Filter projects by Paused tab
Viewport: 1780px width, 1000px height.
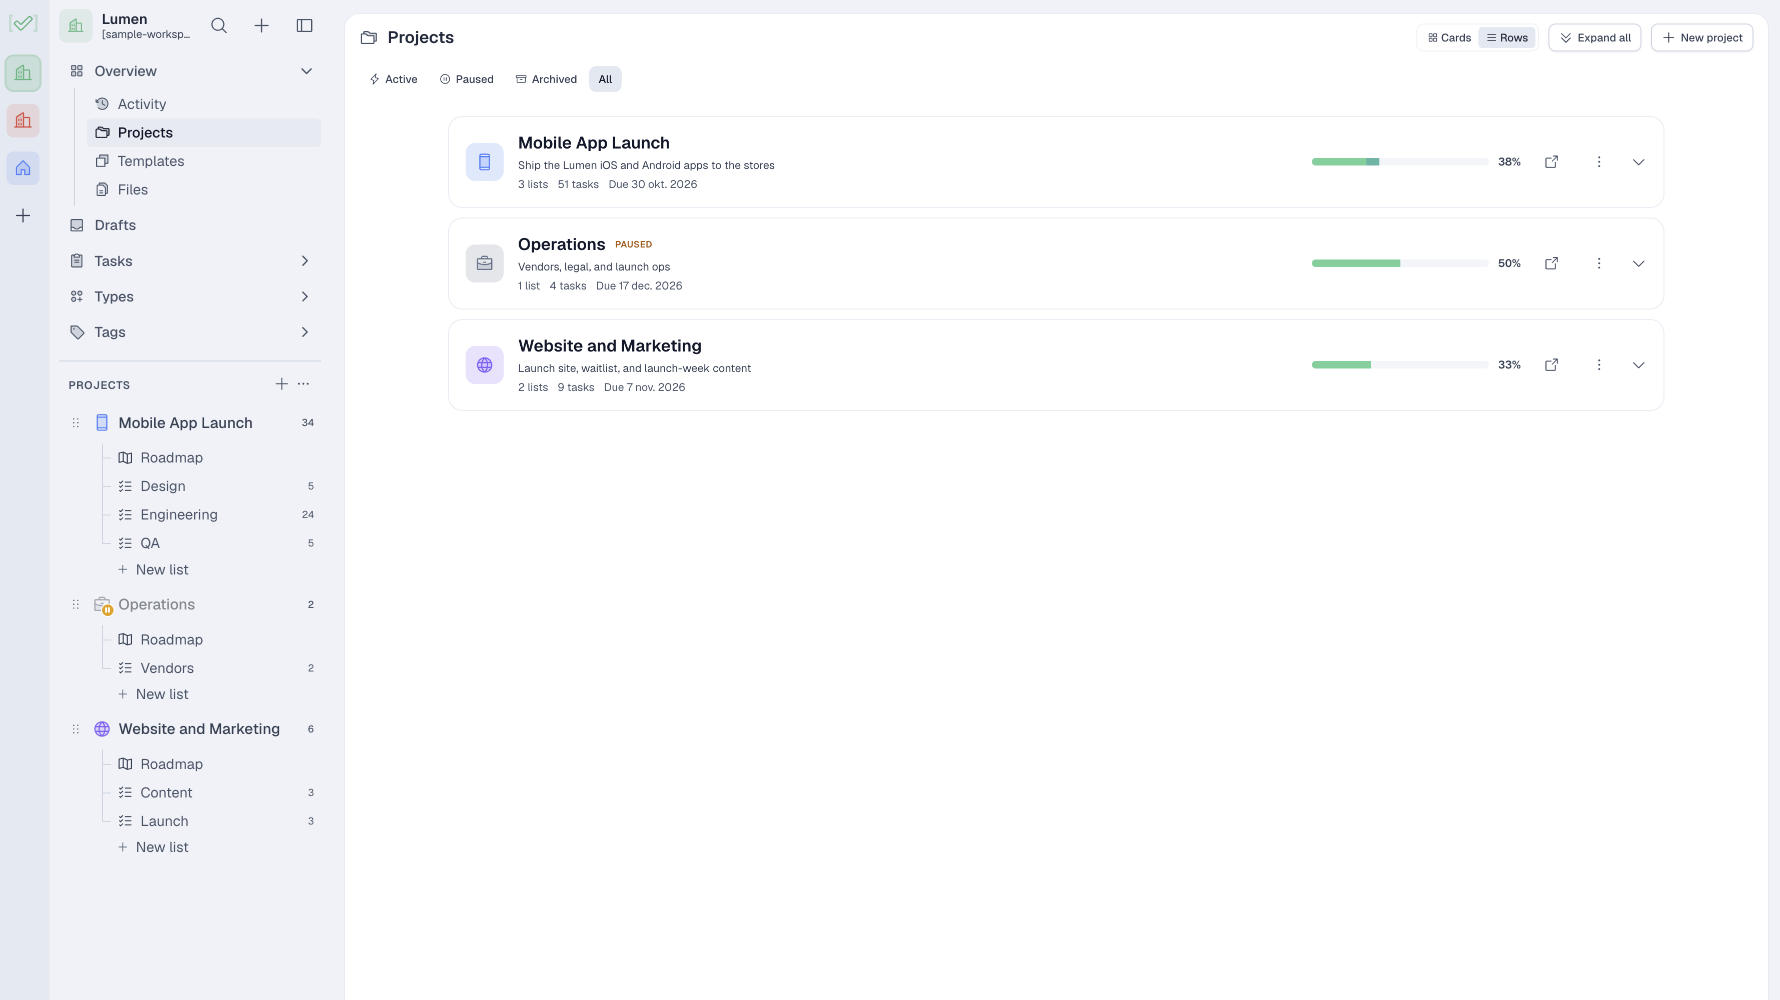(x=467, y=79)
